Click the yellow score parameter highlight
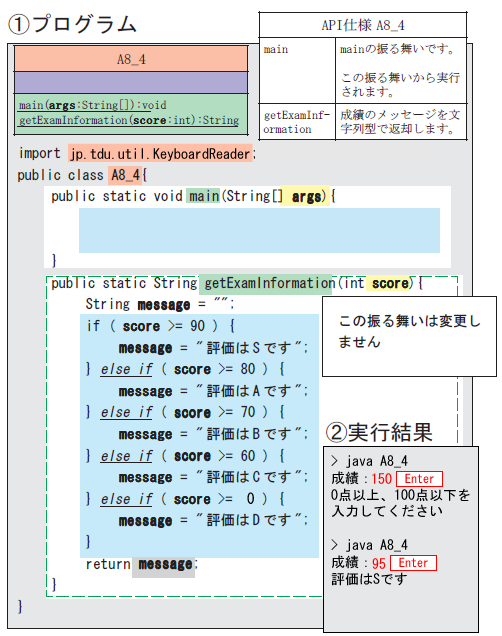The height and width of the screenshot is (636, 502). coord(390,283)
